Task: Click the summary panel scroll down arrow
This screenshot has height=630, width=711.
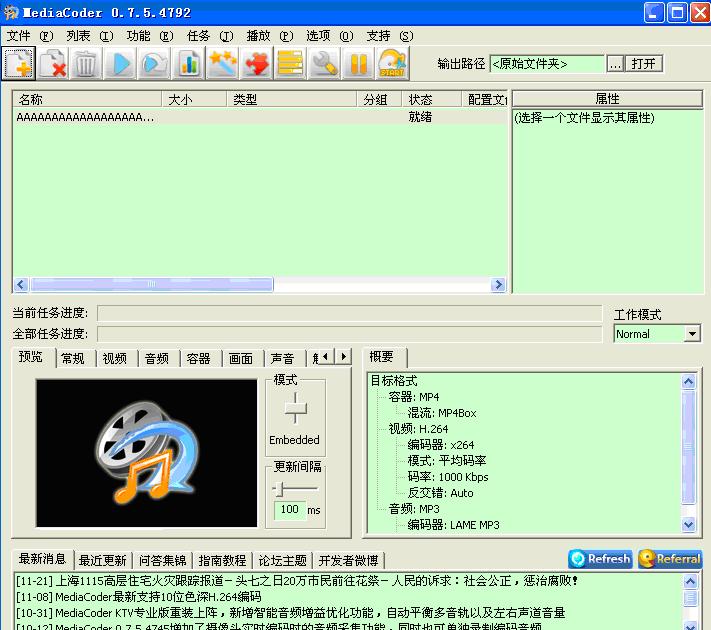Action: [688, 525]
